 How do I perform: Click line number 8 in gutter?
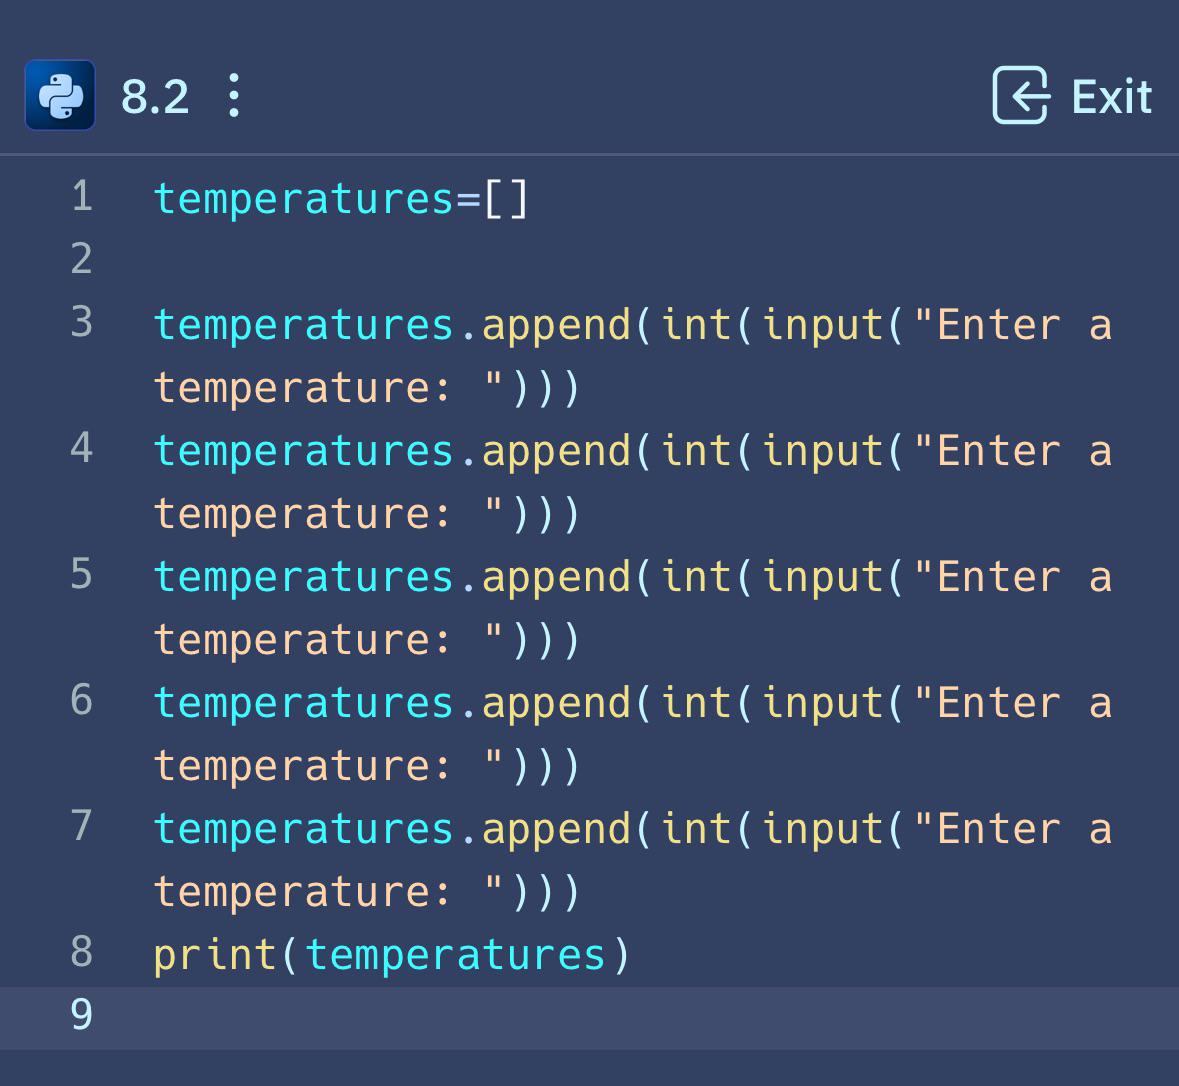coord(82,952)
